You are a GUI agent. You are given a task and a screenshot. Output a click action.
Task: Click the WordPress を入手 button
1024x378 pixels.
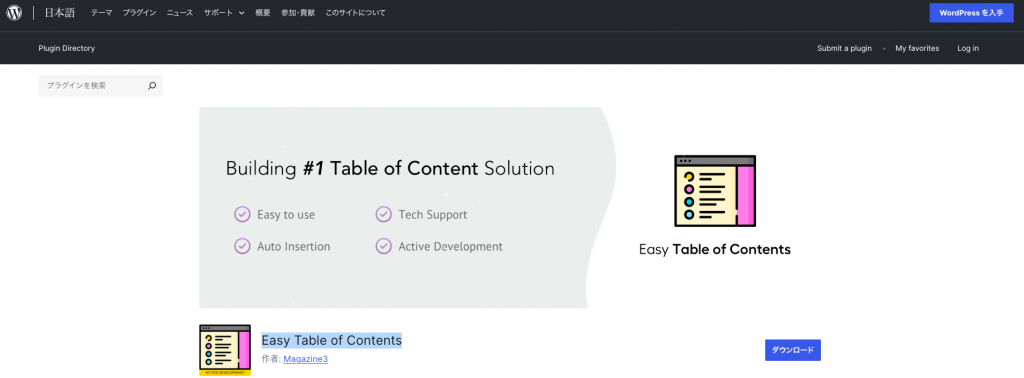[x=971, y=13]
